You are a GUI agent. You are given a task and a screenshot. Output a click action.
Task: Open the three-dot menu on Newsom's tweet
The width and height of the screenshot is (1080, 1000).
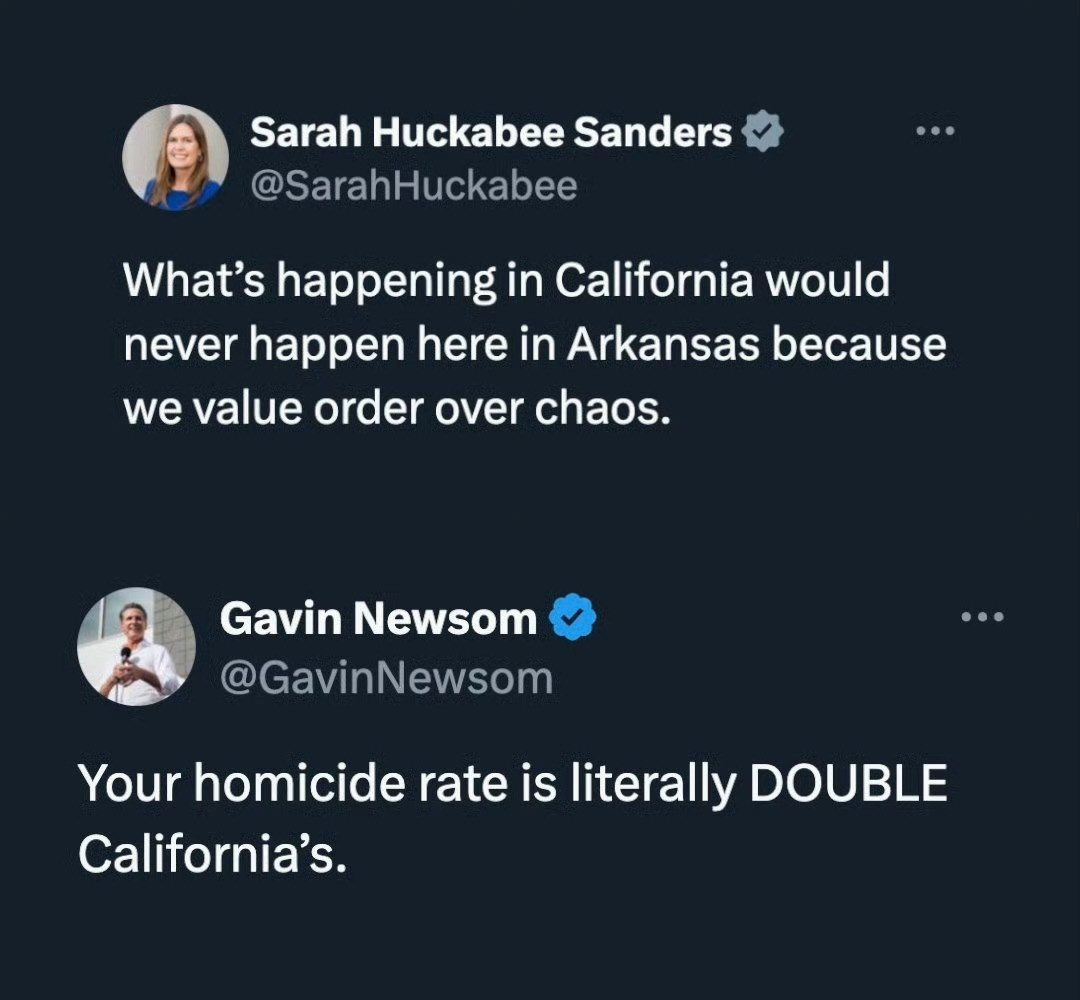pyautogui.click(x=983, y=617)
